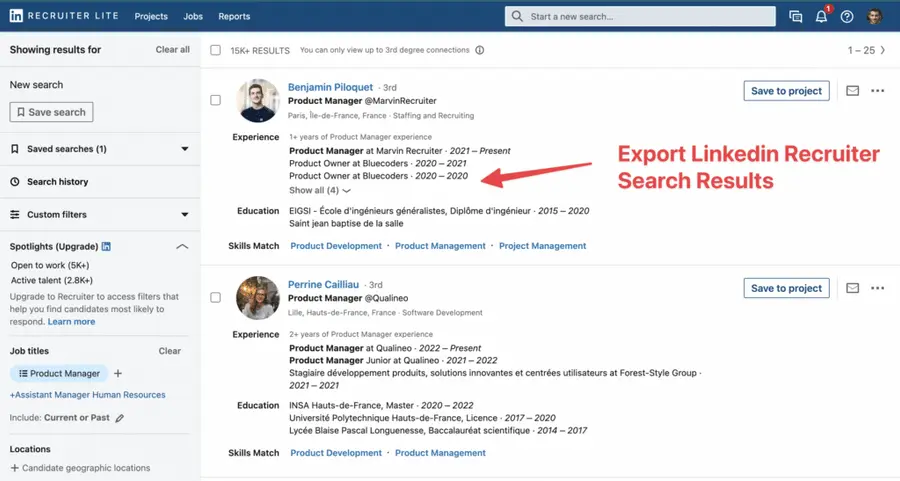The image size is (900, 481).
Task: Click the 1 – 25 pagination range
Action: click(x=861, y=51)
